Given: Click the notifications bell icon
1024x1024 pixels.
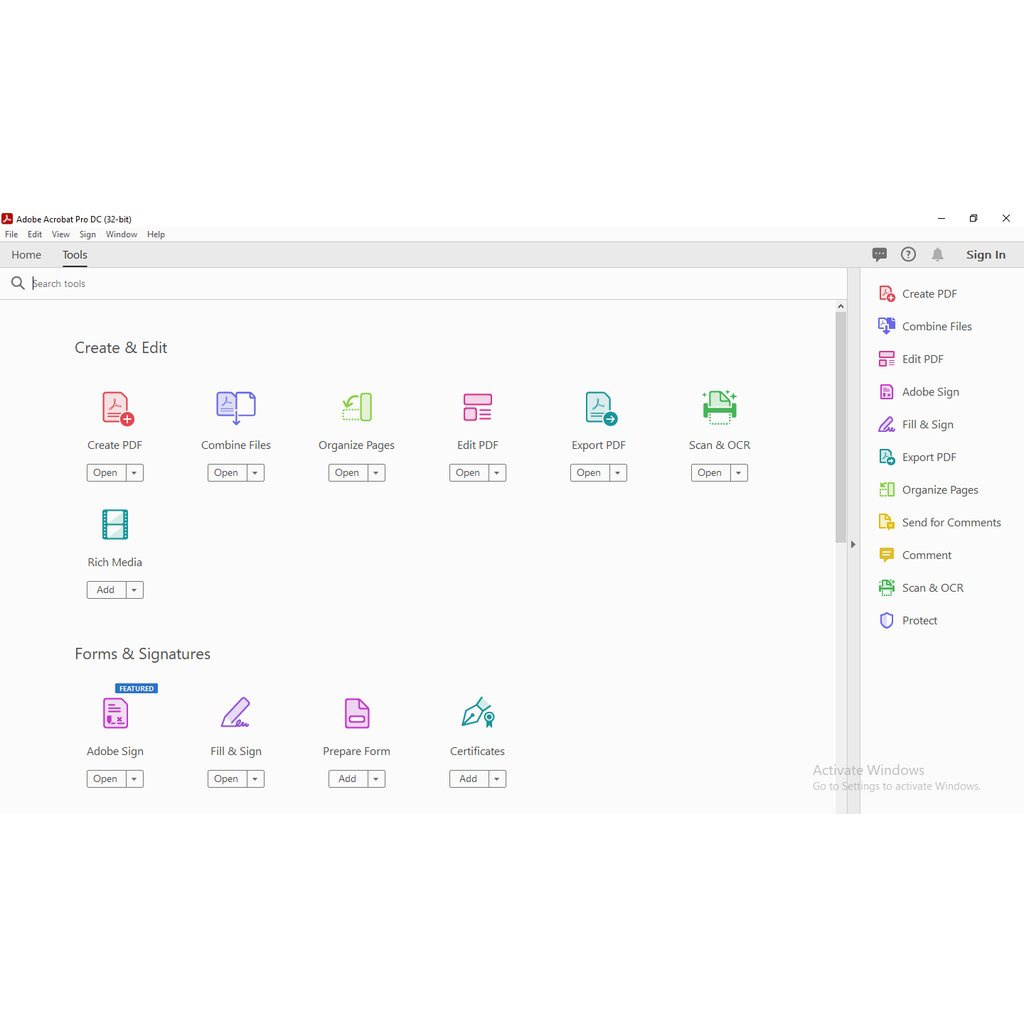Looking at the screenshot, I should pyautogui.click(x=938, y=254).
